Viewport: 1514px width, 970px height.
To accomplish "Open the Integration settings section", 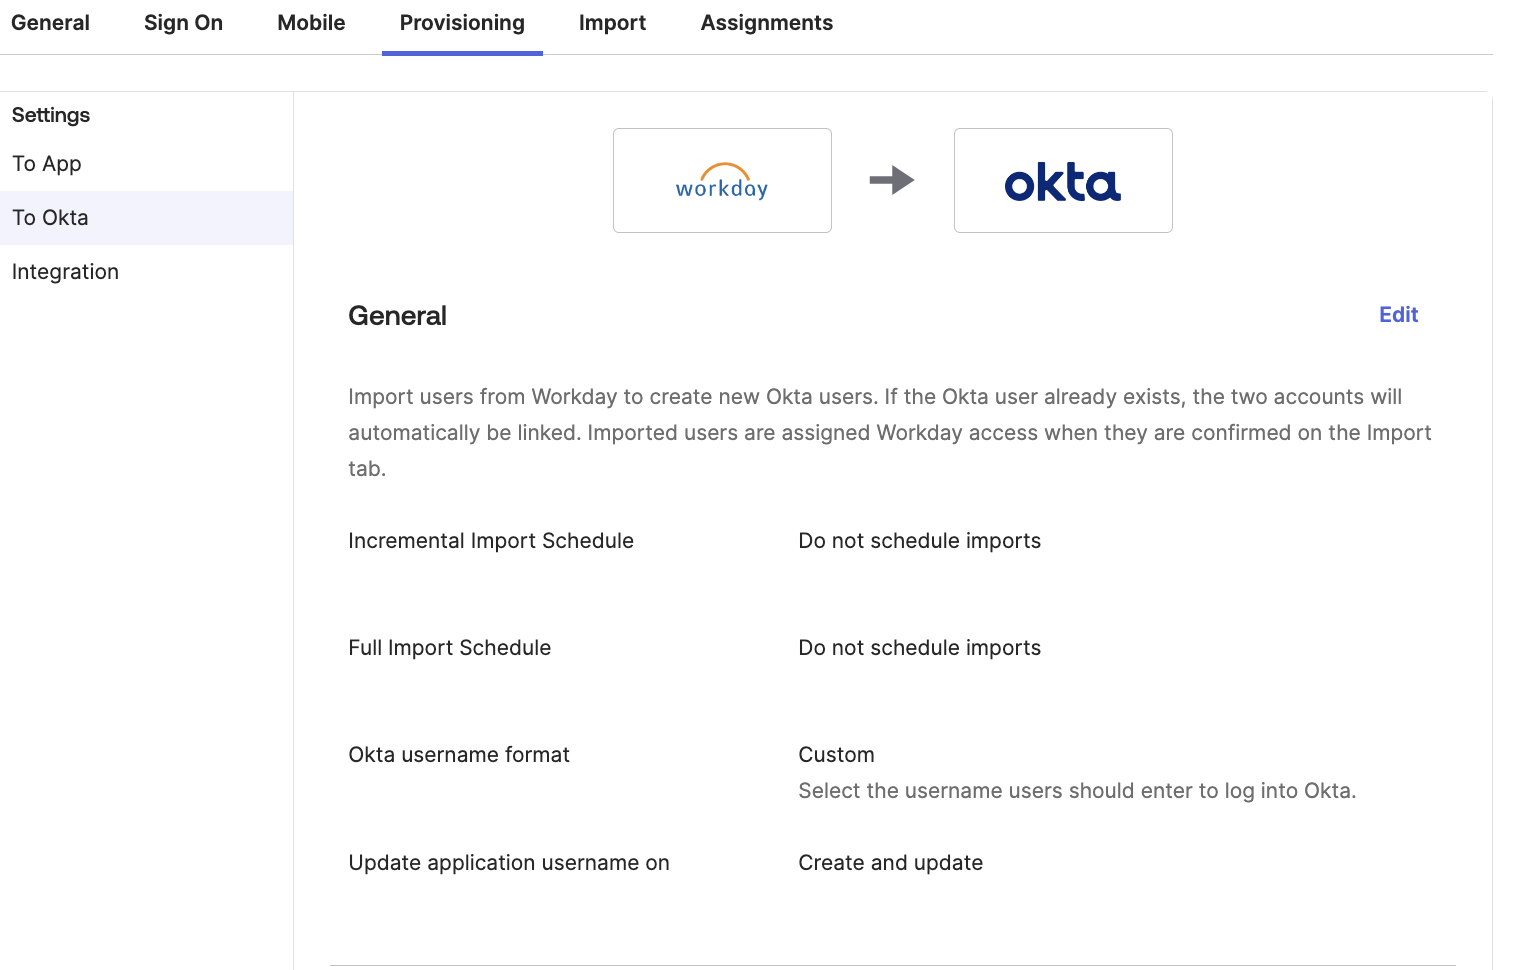I will pos(65,271).
